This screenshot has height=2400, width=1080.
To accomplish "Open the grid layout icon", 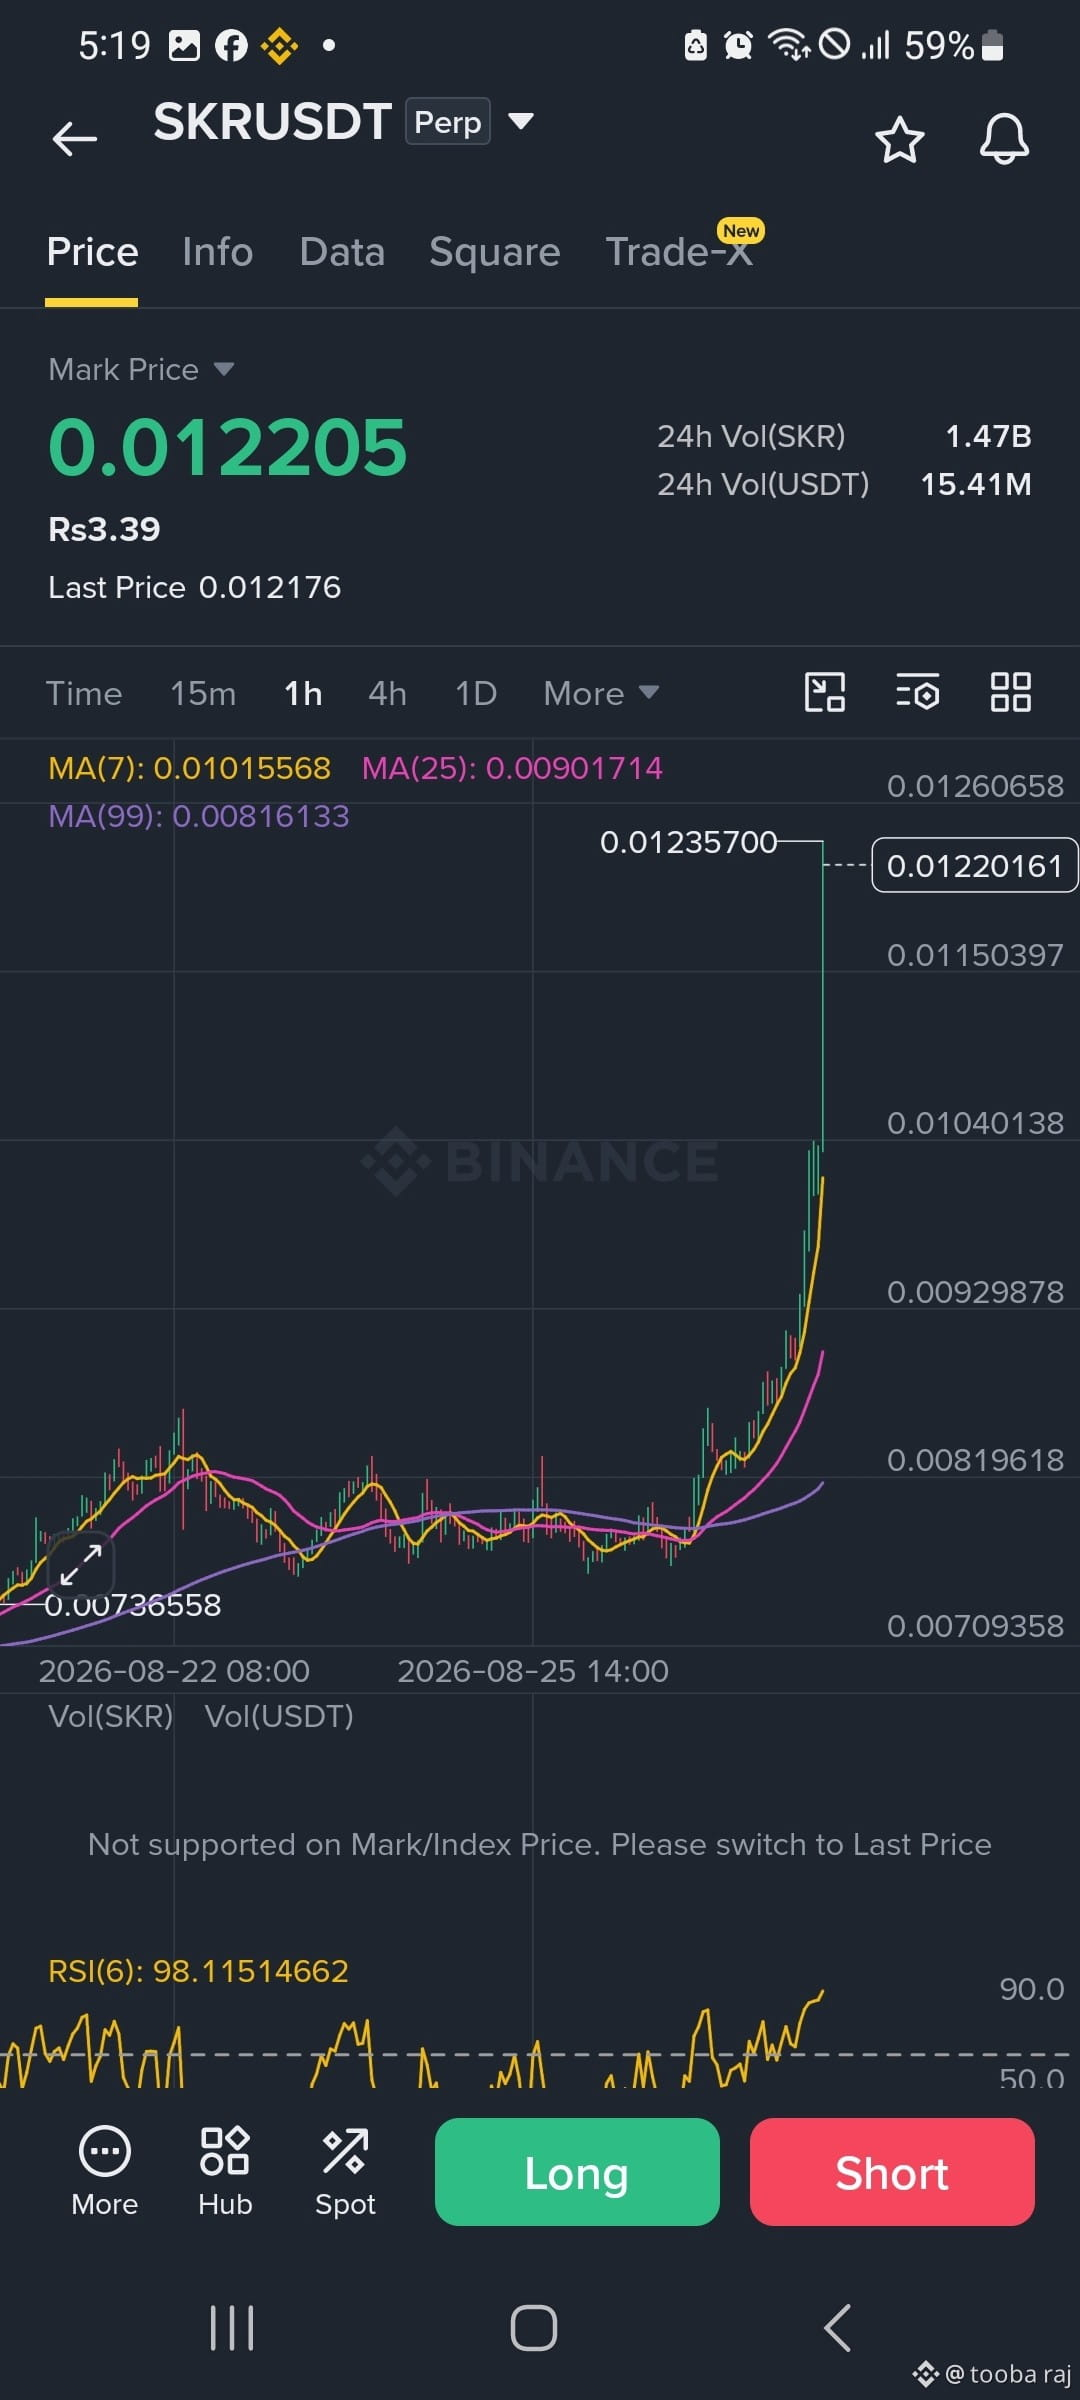I will pyautogui.click(x=1010, y=692).
